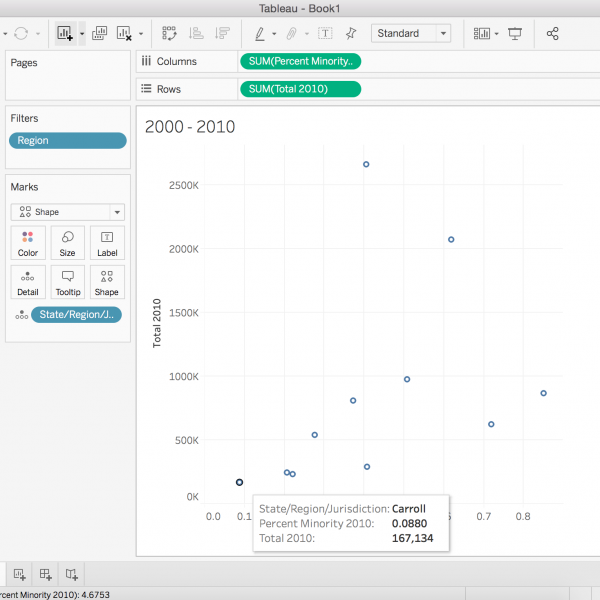The height and width of the screenshot is (600, 600).
Task: Click the Swap Rows and Columns icon
Action: pos(170,33)
